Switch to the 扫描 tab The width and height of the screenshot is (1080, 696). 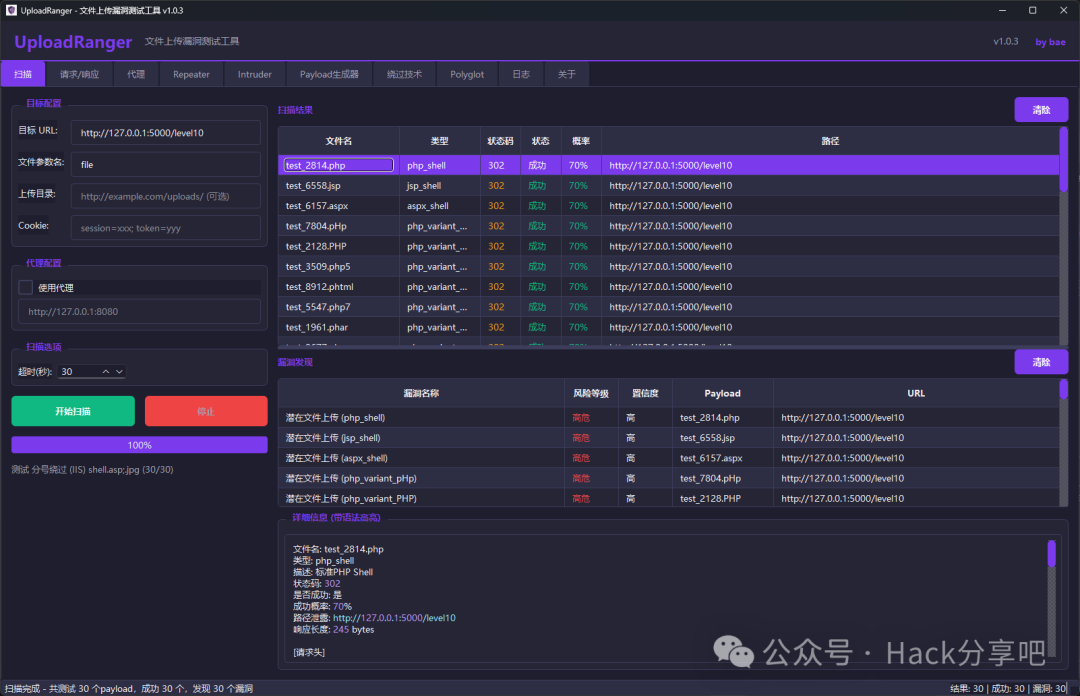coord(23,74)
